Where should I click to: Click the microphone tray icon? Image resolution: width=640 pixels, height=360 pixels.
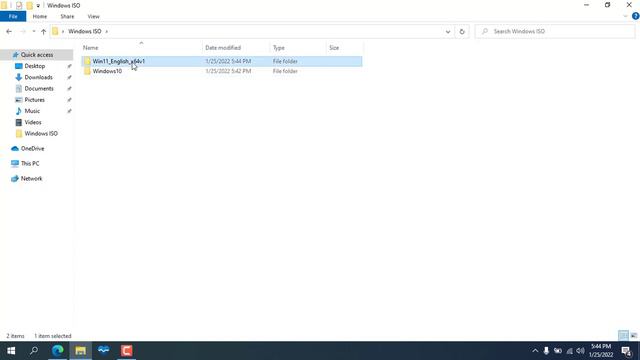click(x=546, y=351)
